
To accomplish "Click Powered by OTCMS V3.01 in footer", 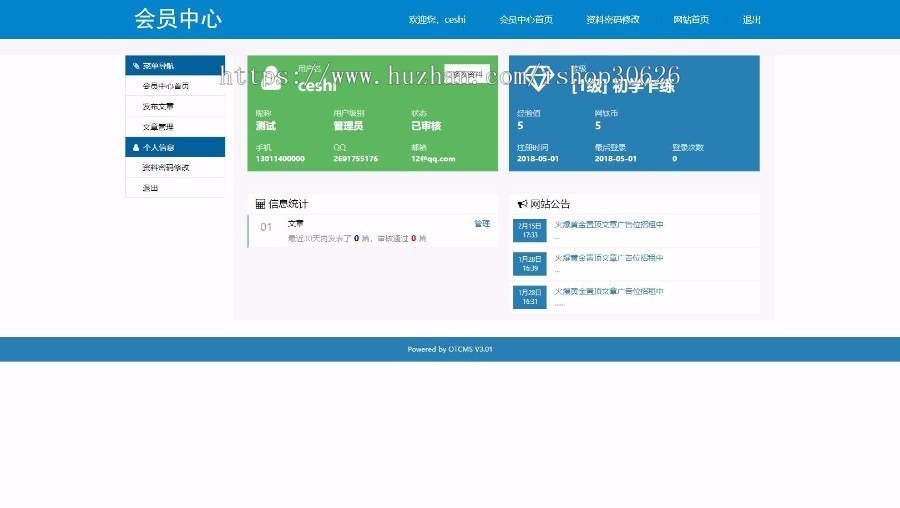I will coord(450,349).
